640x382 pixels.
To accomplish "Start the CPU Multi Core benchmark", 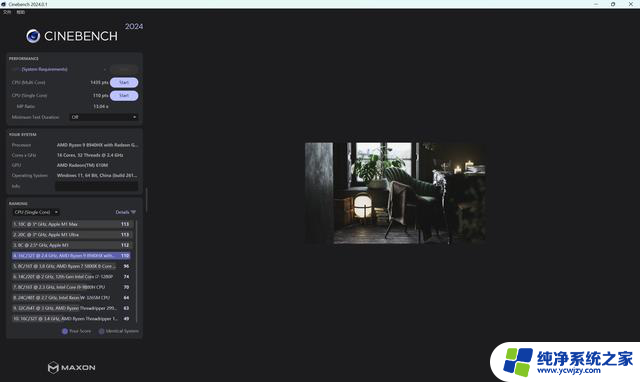I will (124, 82).
